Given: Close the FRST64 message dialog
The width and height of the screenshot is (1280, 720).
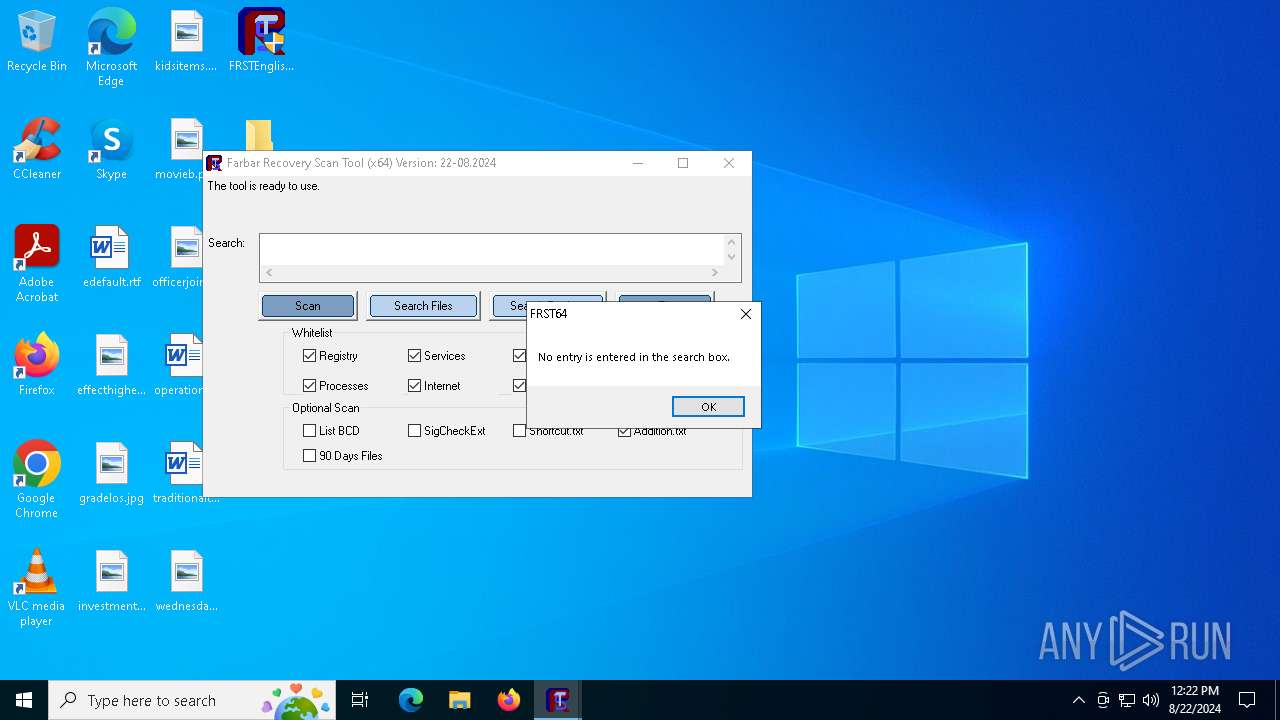Looking at the screenshot, I should pos(745,314).
